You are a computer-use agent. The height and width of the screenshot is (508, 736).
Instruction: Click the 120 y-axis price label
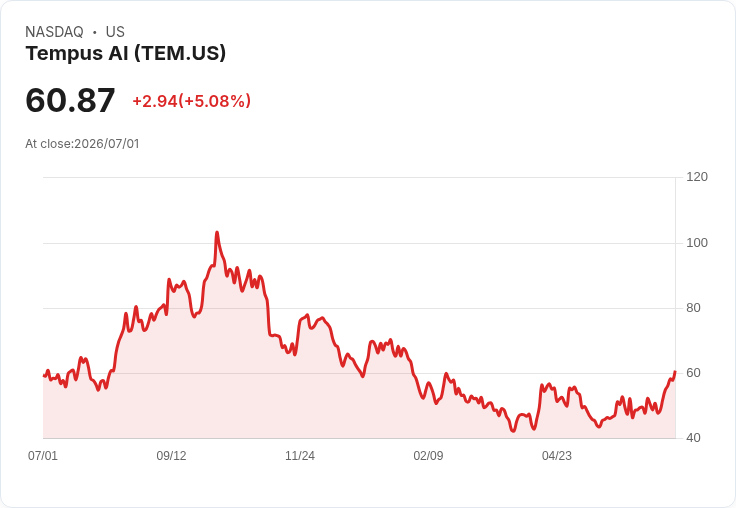pos(697,177)
